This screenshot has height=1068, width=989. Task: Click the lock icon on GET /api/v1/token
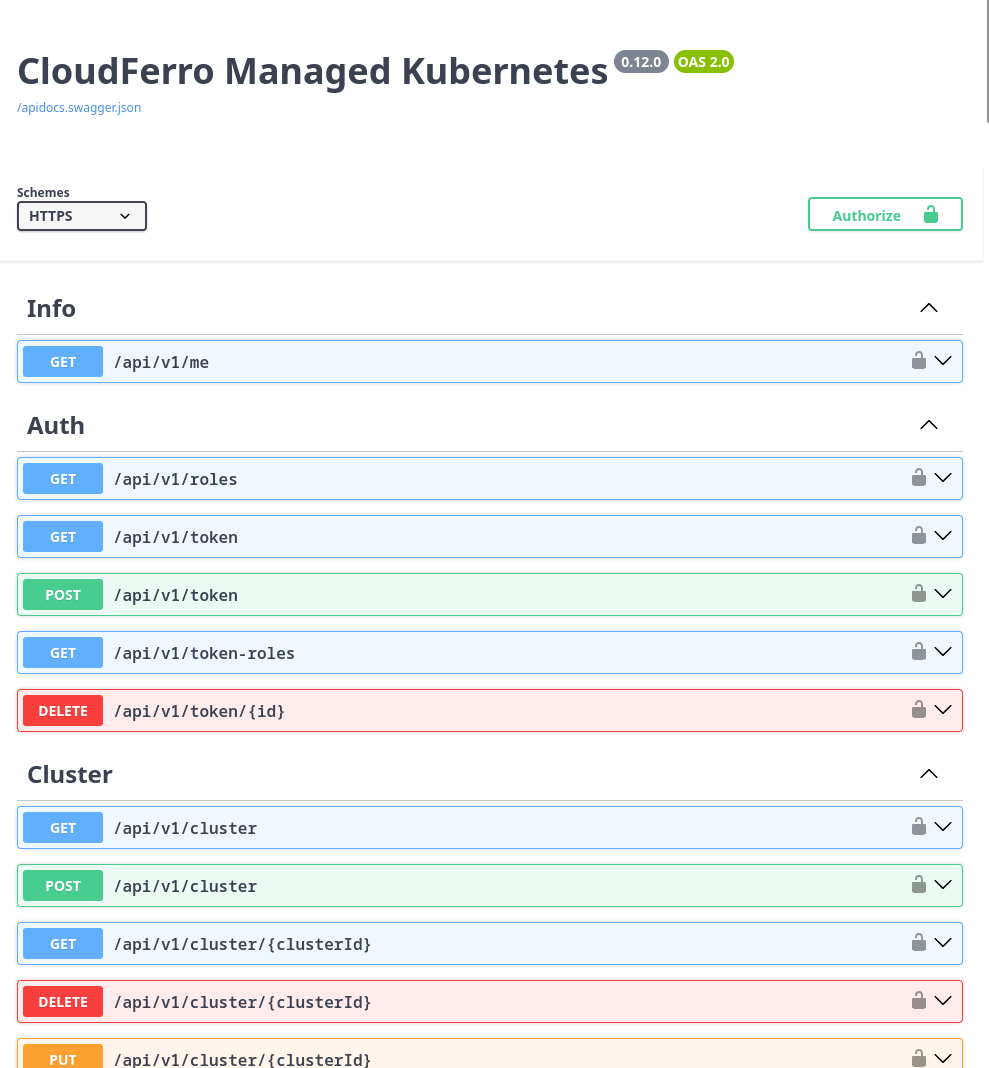click(x=919, y=535)
